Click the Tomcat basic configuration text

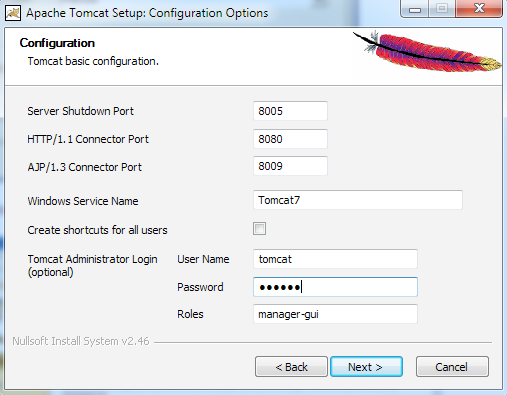click(93, 61)
